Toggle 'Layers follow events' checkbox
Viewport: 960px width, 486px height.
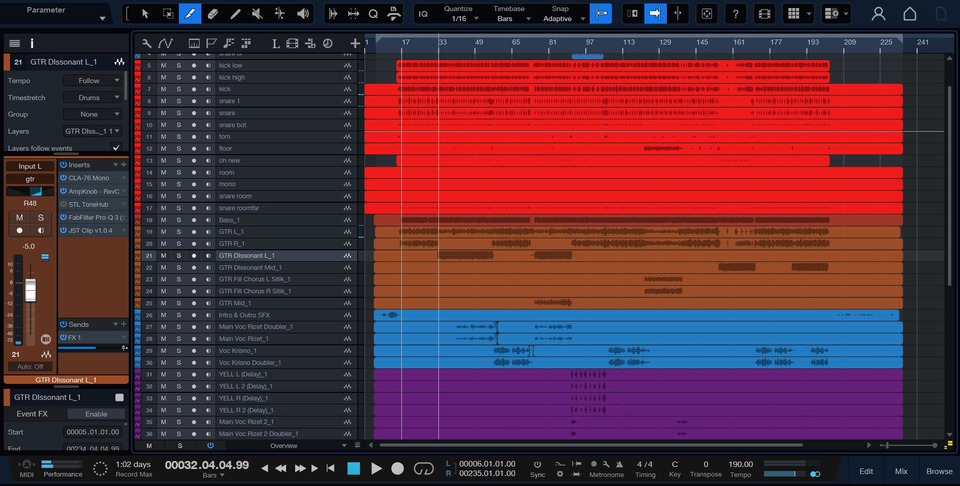click(116, 148)
